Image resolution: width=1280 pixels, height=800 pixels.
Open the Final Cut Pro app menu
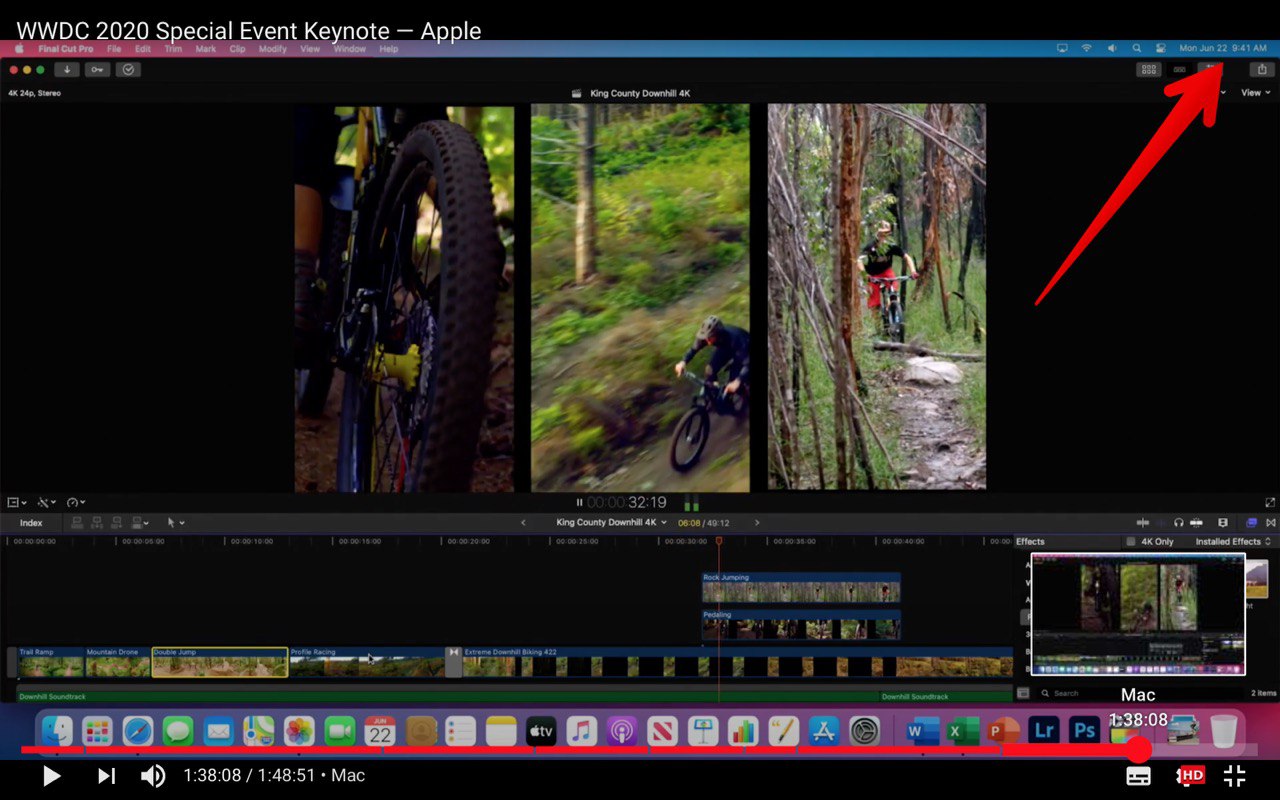(66, 49)
